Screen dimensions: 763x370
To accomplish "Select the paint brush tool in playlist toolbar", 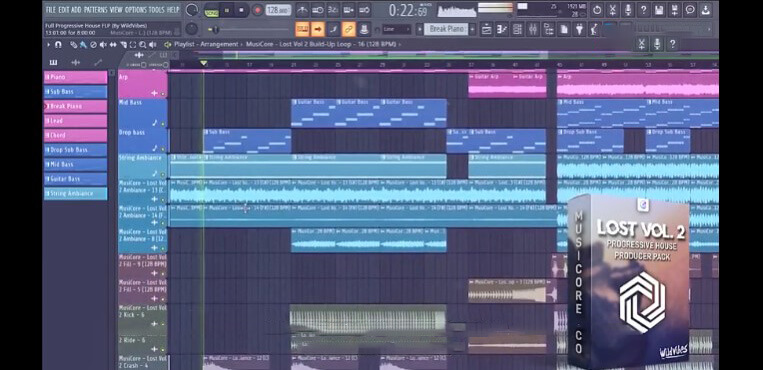I will (x=83, y=44).
